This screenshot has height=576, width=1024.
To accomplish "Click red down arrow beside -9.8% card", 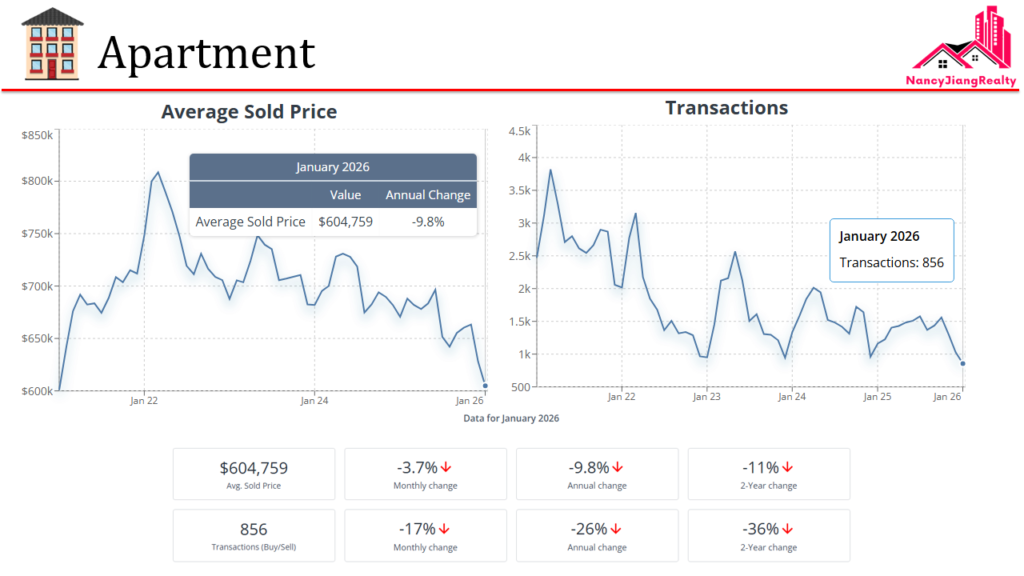I will (x=618, y=467).
